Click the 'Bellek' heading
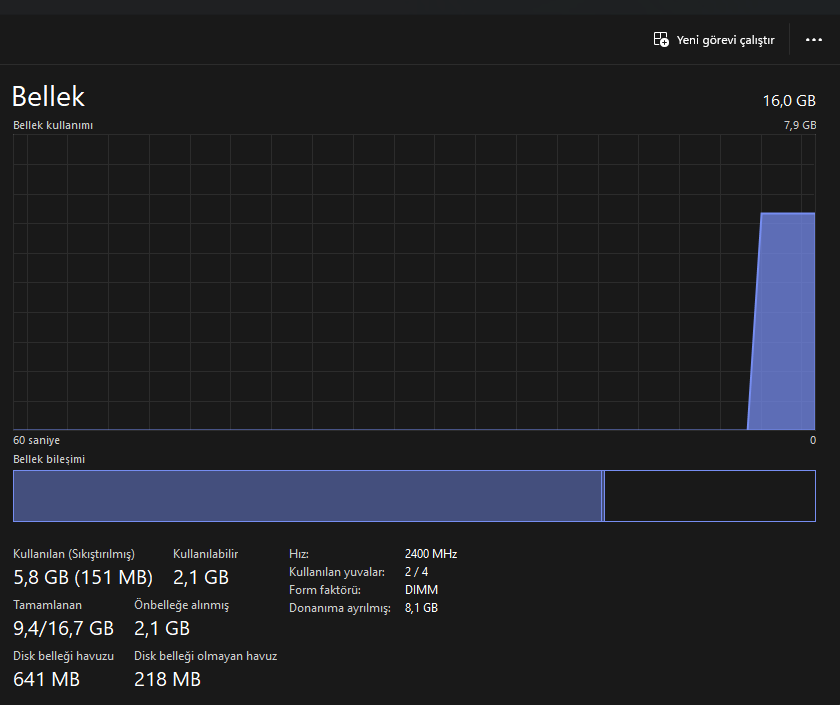 [x=48, y=97]
